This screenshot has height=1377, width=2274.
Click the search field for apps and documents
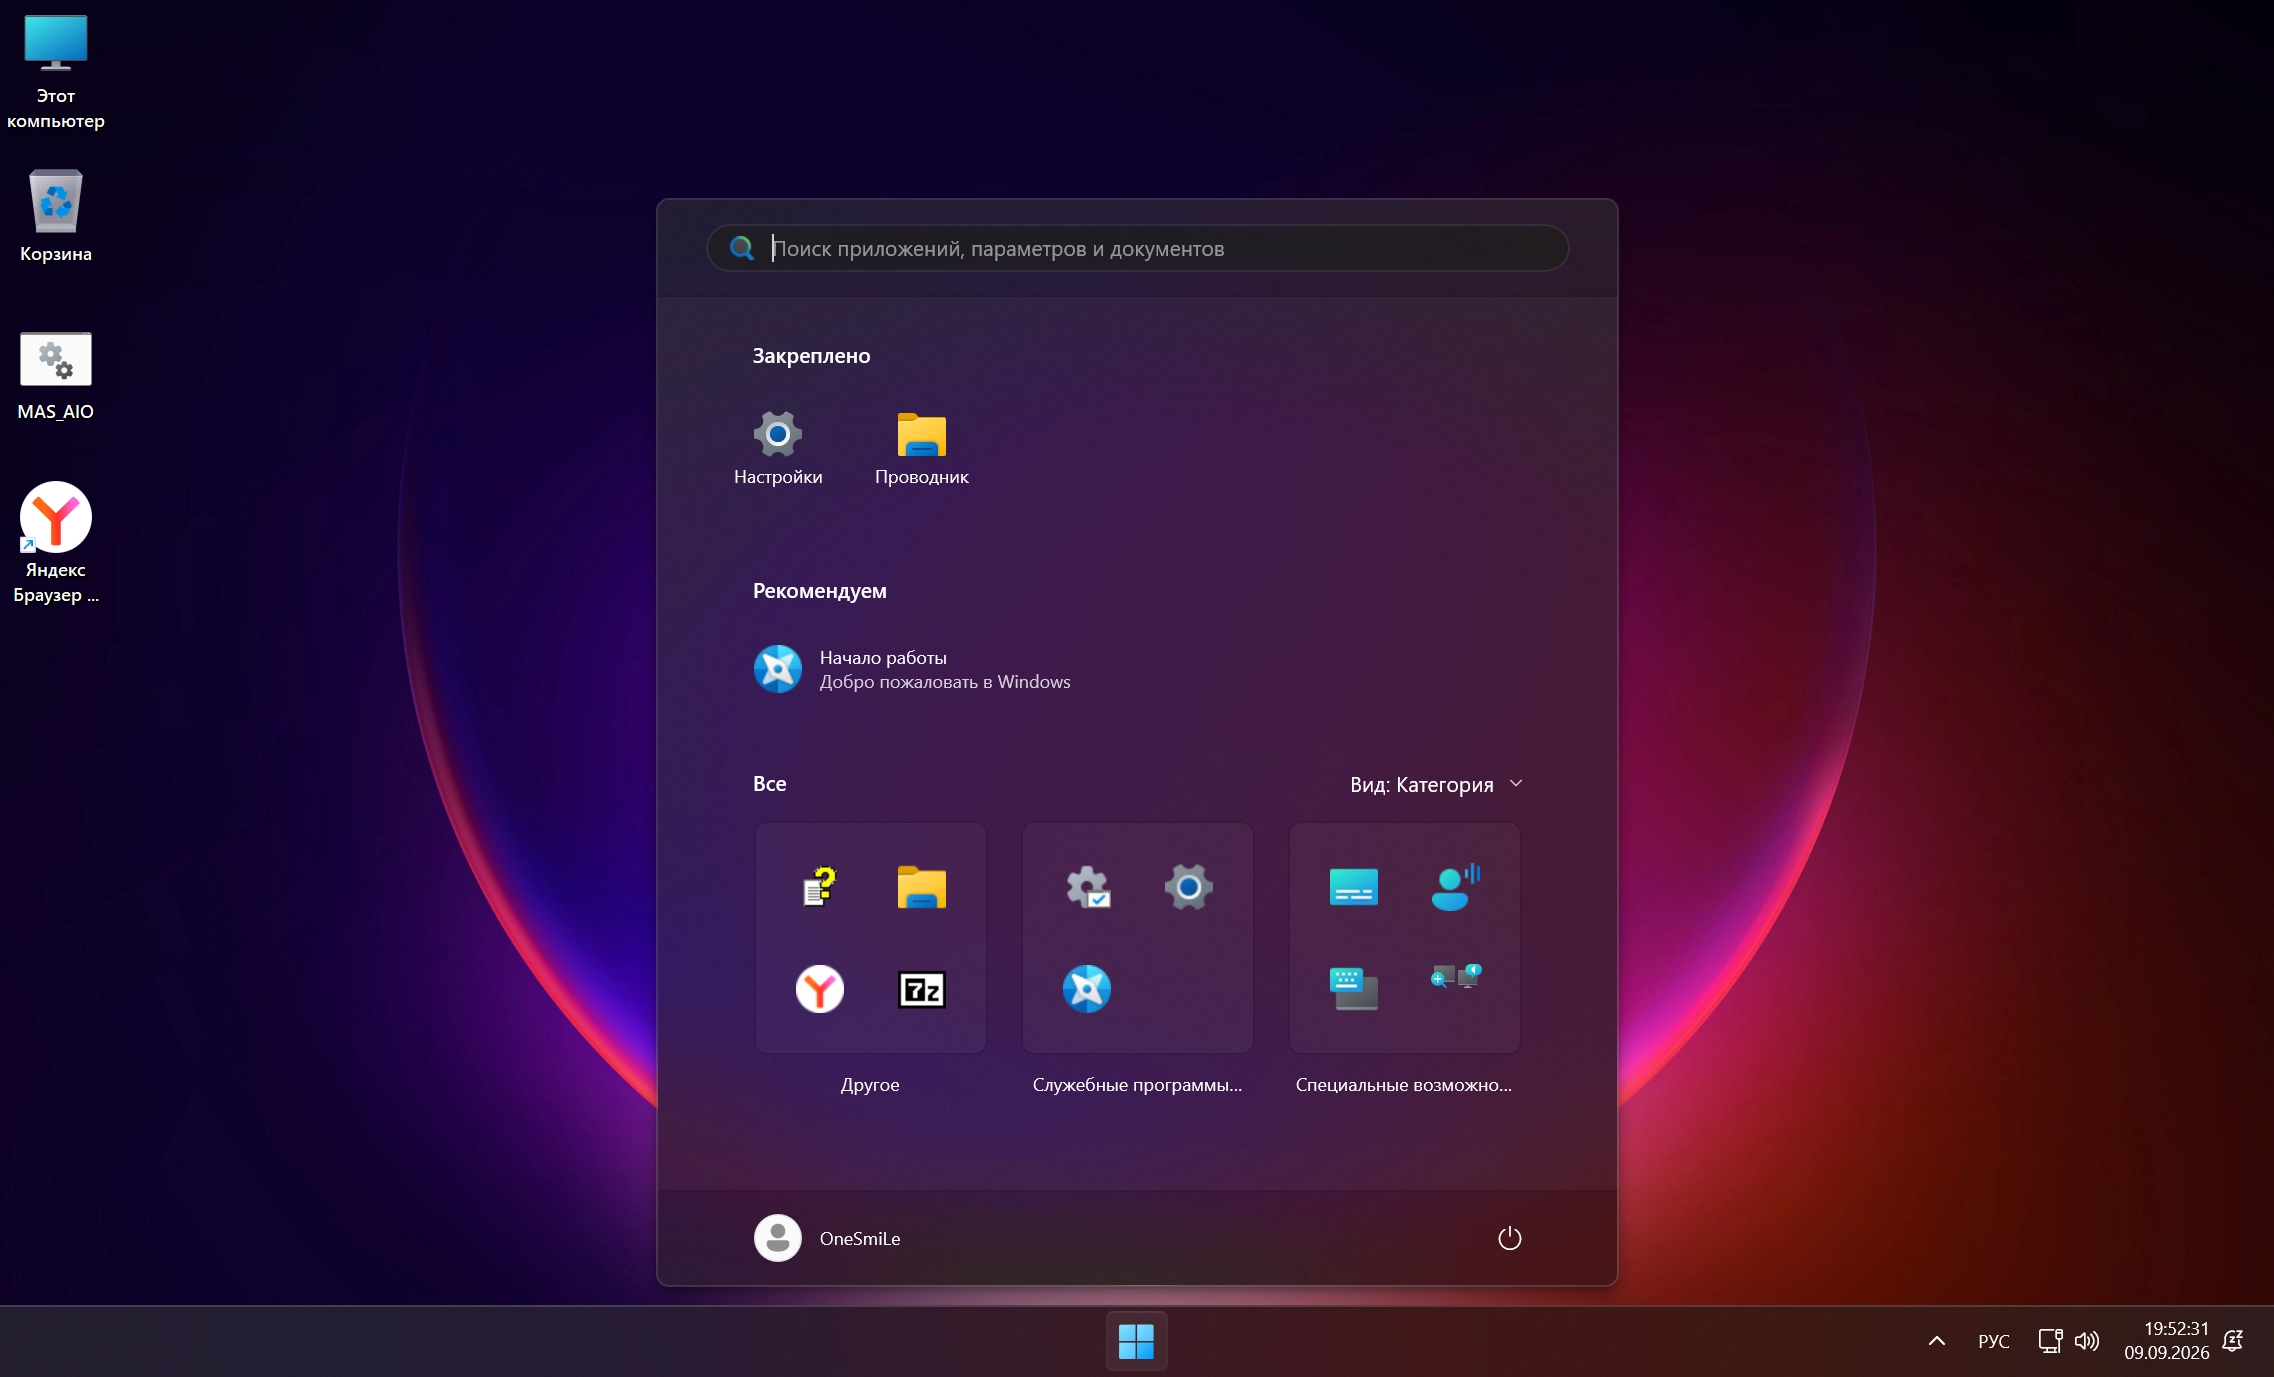1137,248
